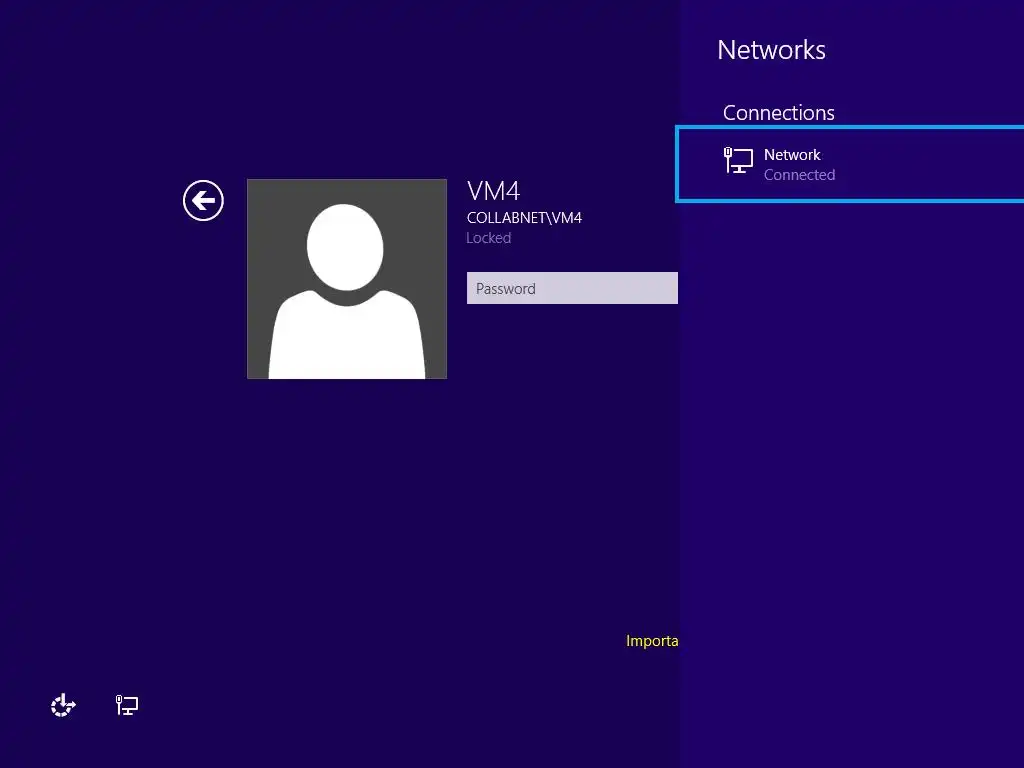Click the Networks panel title

click(771, 50)
